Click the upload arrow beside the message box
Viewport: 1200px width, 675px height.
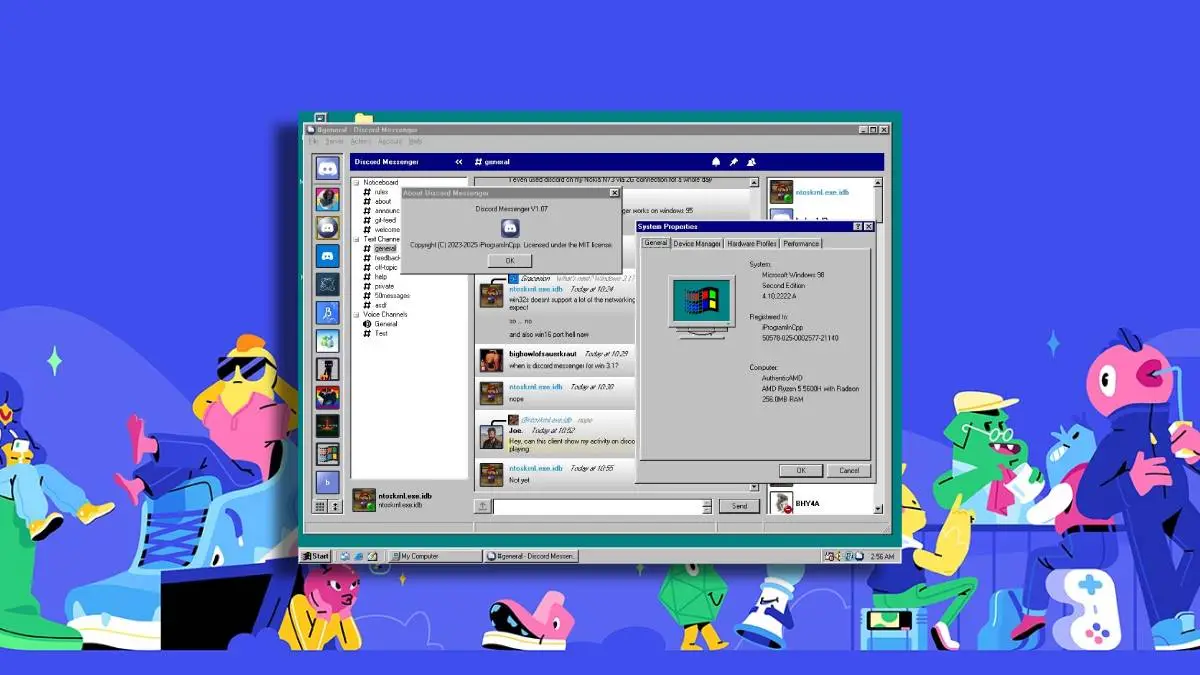[482, 505]
